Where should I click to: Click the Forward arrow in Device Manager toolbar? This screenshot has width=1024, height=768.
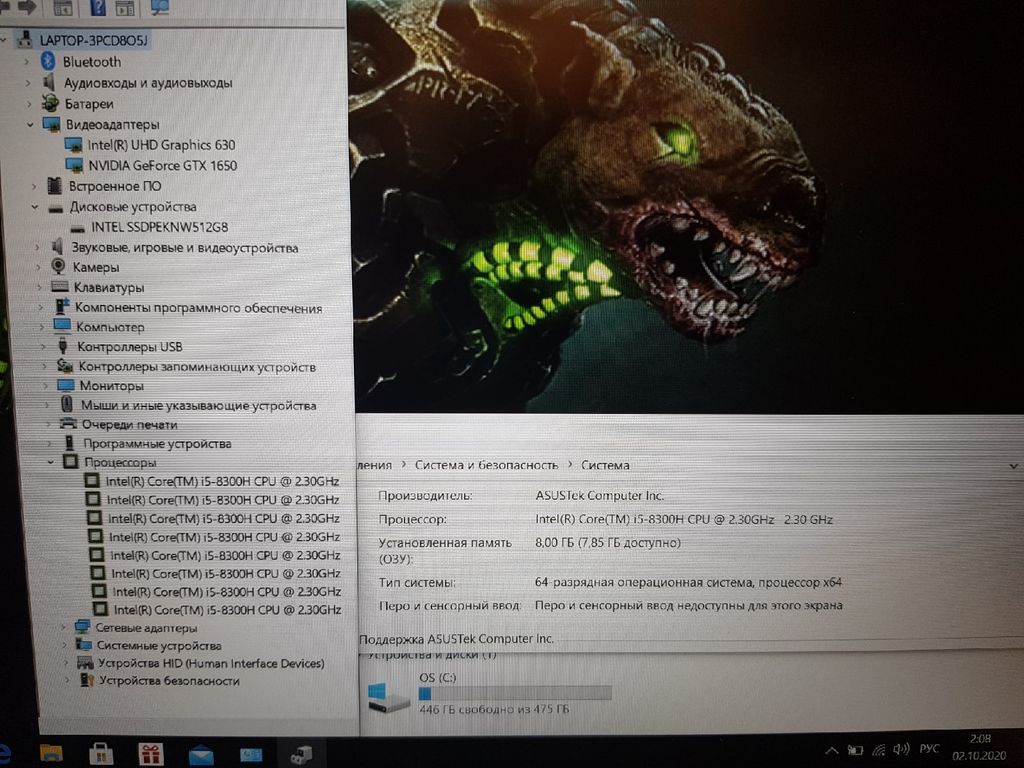pyautogui.click(x=27, y=8)
